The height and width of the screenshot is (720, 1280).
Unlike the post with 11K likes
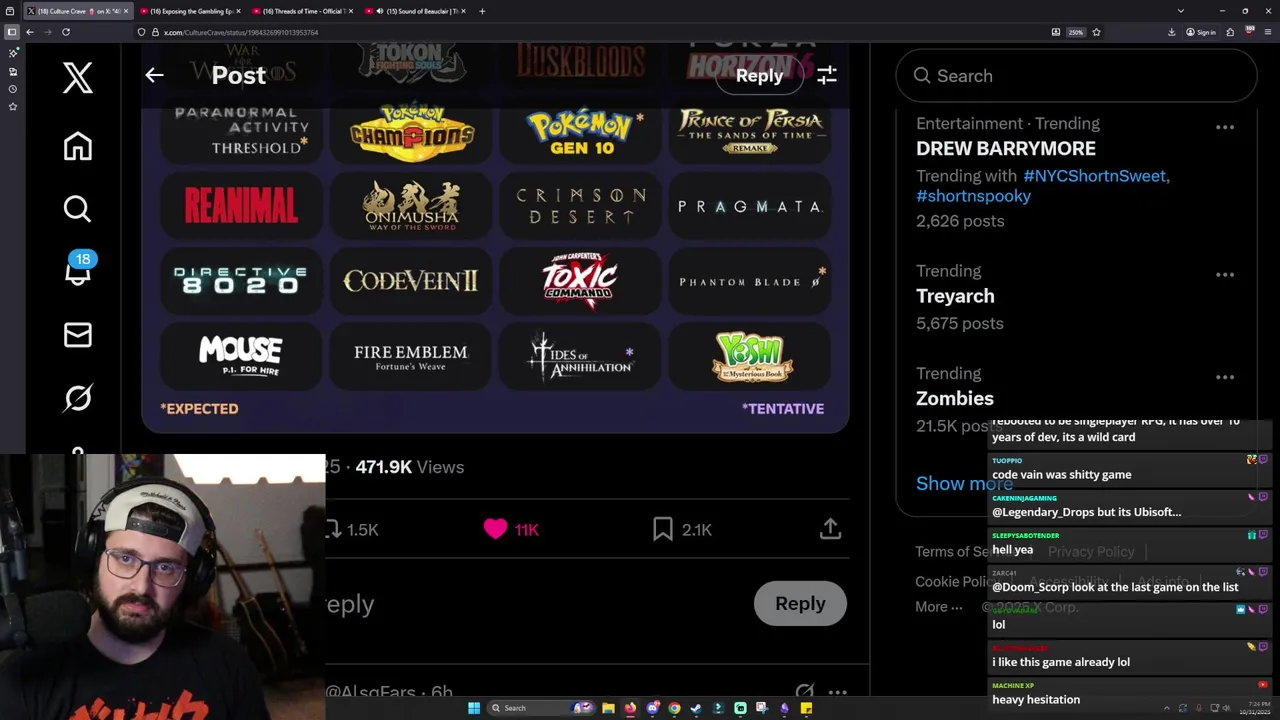(x=495, y=529)
